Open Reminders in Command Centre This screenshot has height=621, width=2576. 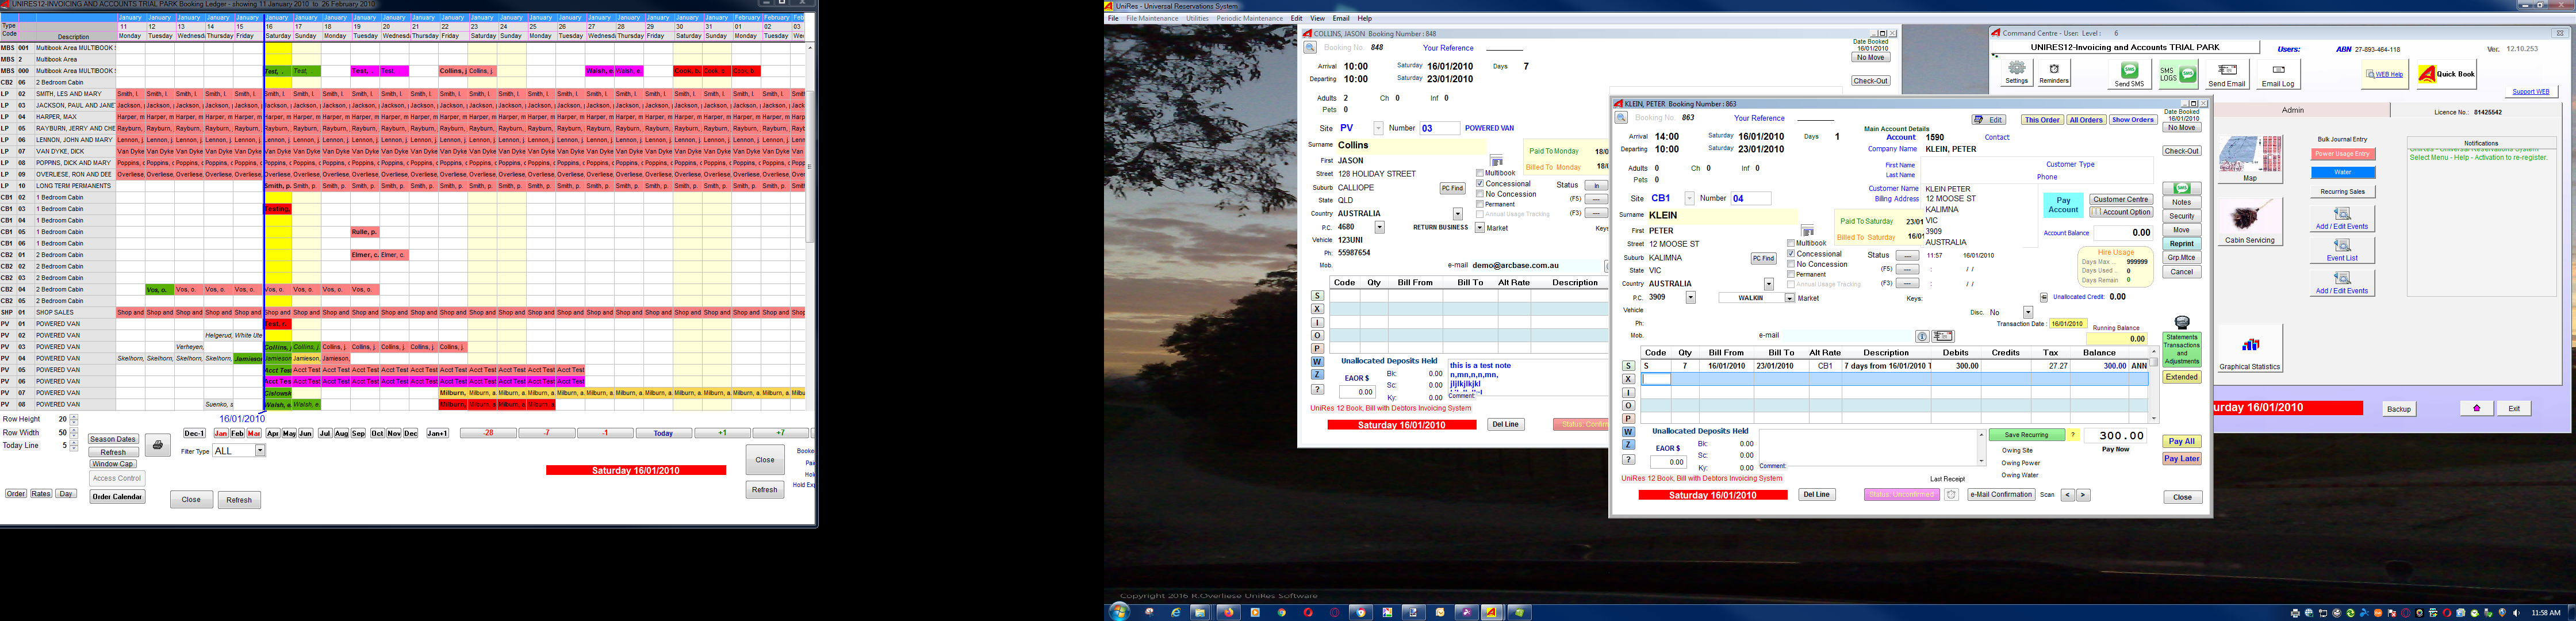(2054, 72)
